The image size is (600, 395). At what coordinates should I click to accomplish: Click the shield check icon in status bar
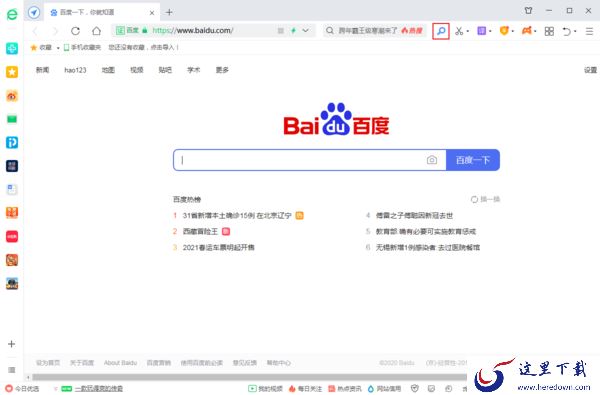click(x=414, y=388)
